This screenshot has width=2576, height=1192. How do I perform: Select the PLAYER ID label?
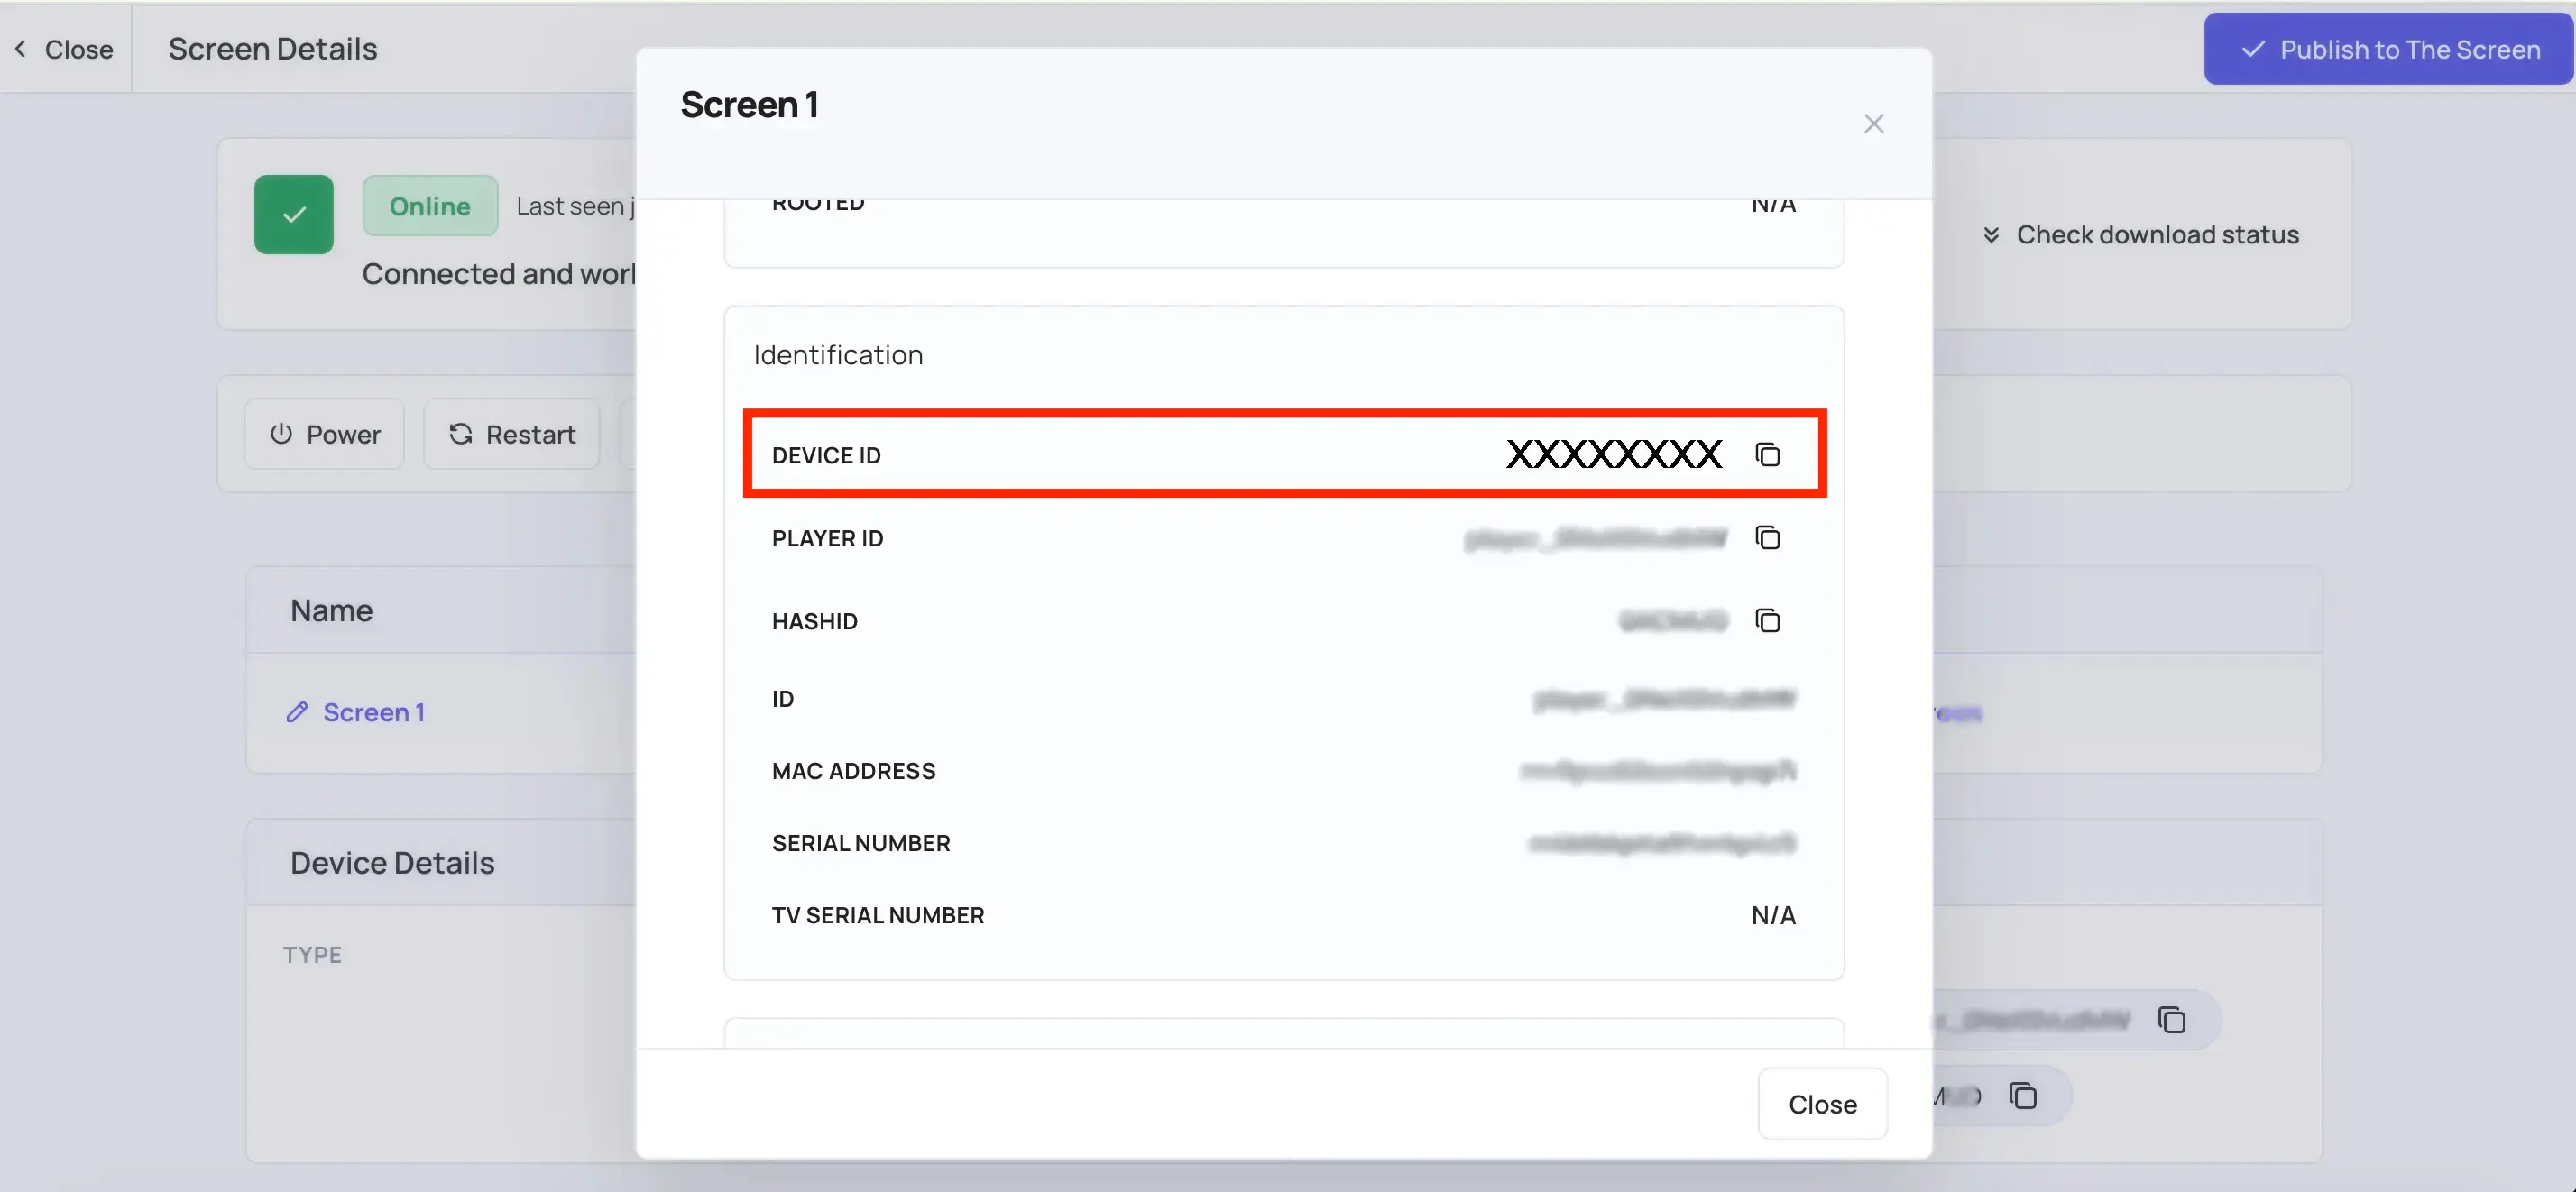(x=828, y=538)
